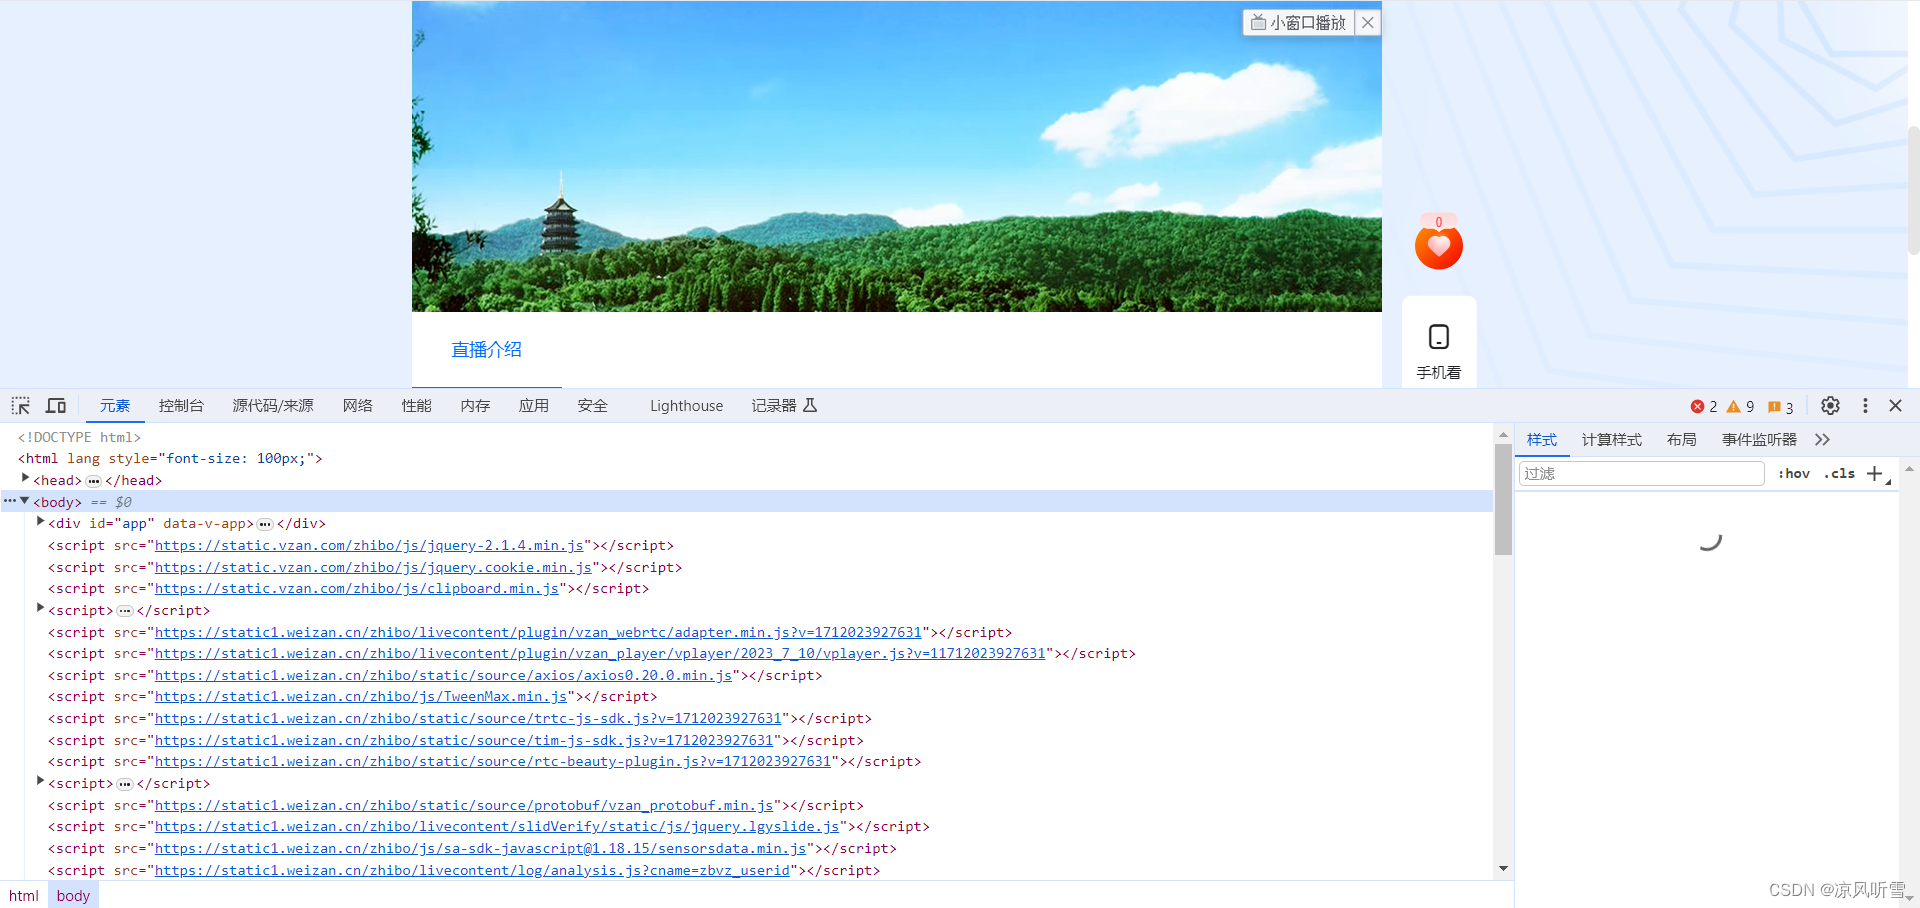Viewport: 1920px width, 908px height.
Task: Collapse the body element node
Action: point(25,501)
